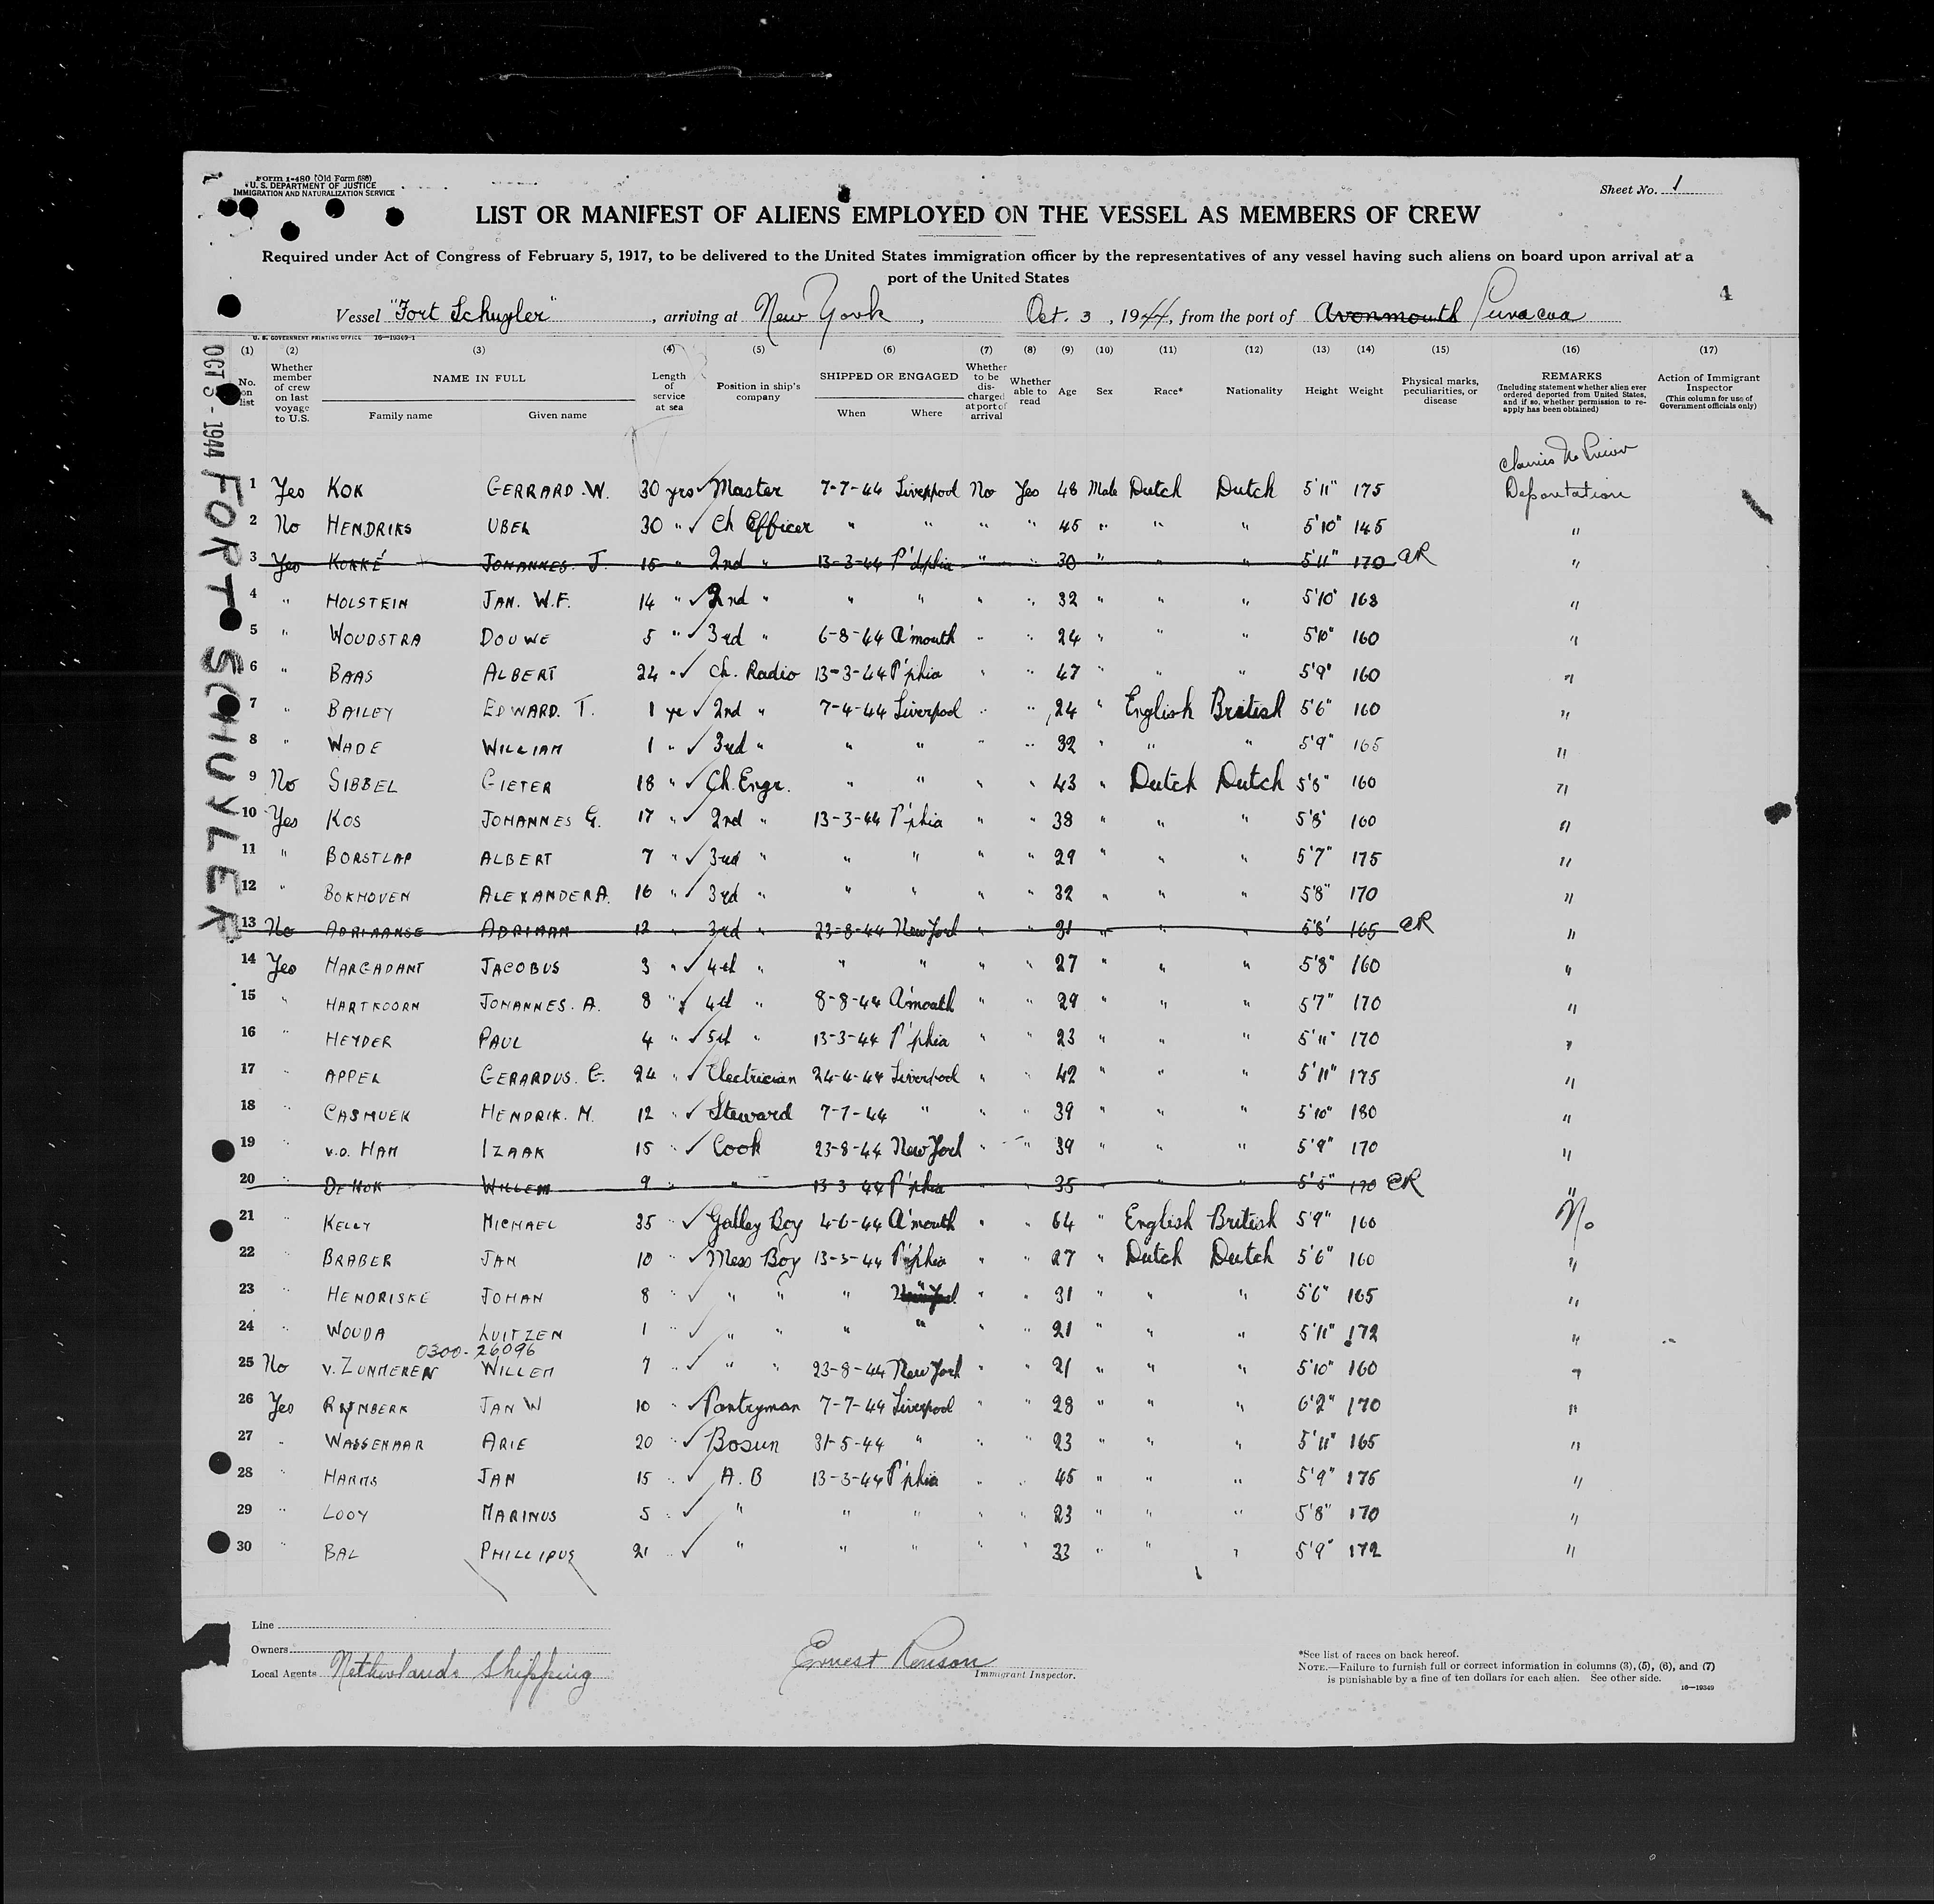Click the surname KELLY
Image resolution: width=1934 pixels, height=1904 pixels.
pyautogui.click(x=347, y=1224)
